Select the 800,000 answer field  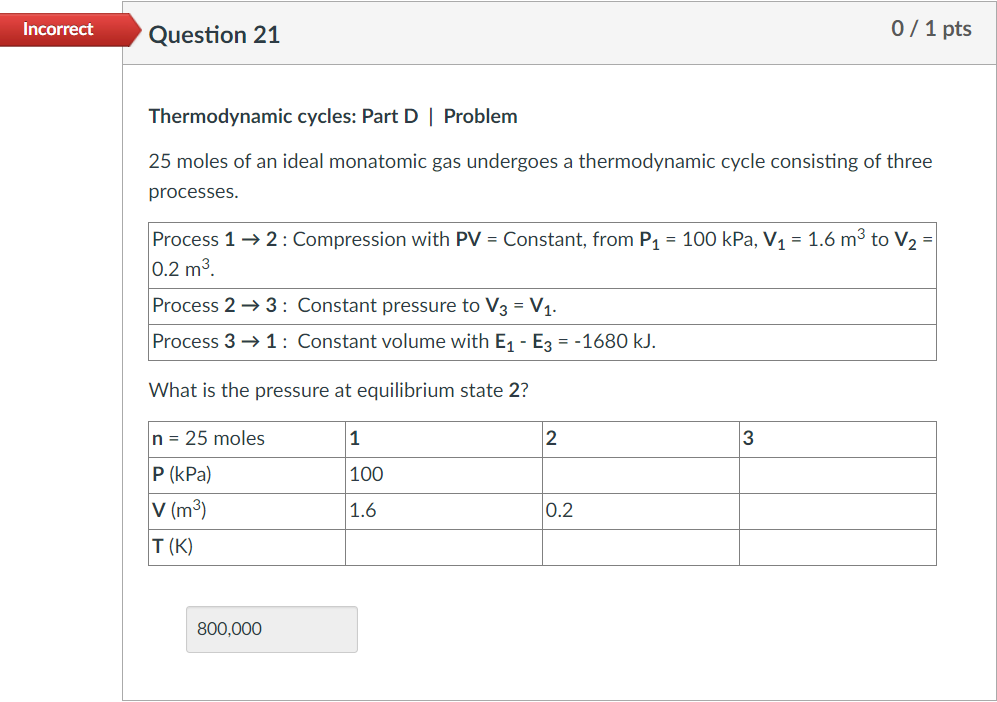(x=270, y=629)
